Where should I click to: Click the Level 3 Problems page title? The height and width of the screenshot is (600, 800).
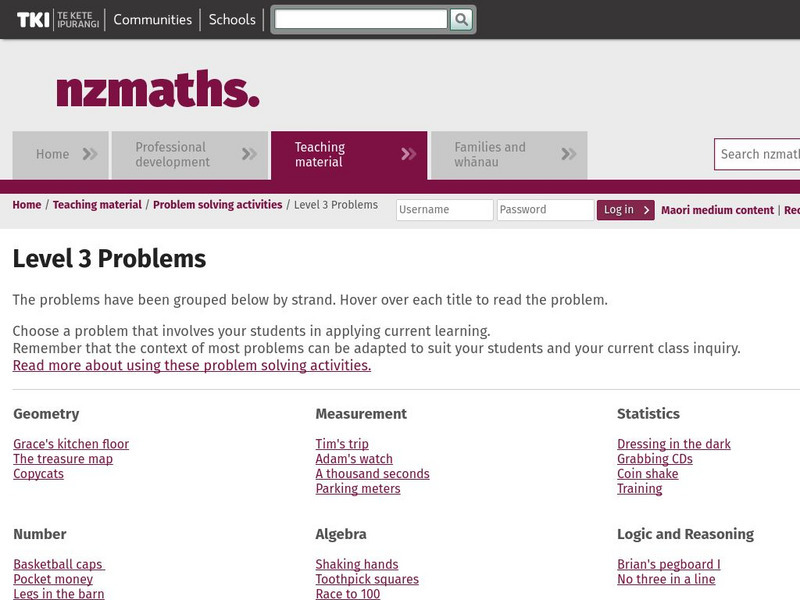click(x=109, y=259)
